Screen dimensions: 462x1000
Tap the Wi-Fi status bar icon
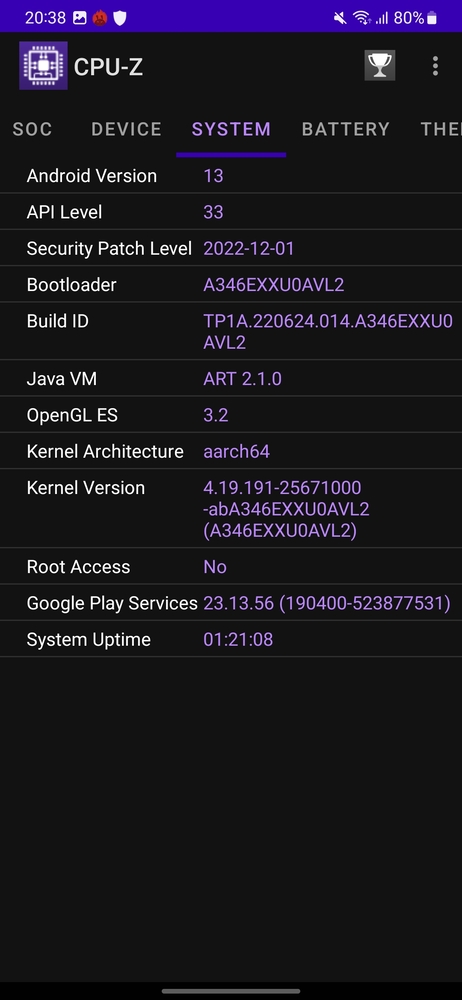[362, 18]
